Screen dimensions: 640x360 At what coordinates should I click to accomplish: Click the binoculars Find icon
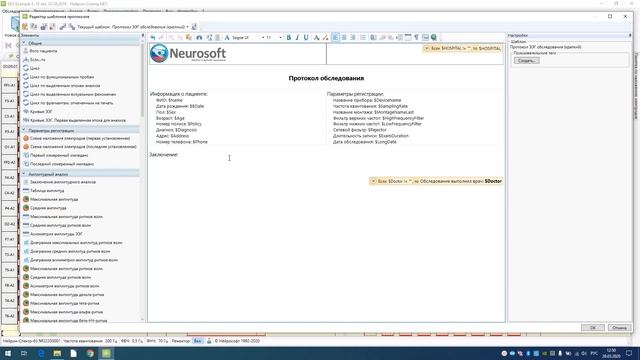pyautogui.click(x=199, y=38)
